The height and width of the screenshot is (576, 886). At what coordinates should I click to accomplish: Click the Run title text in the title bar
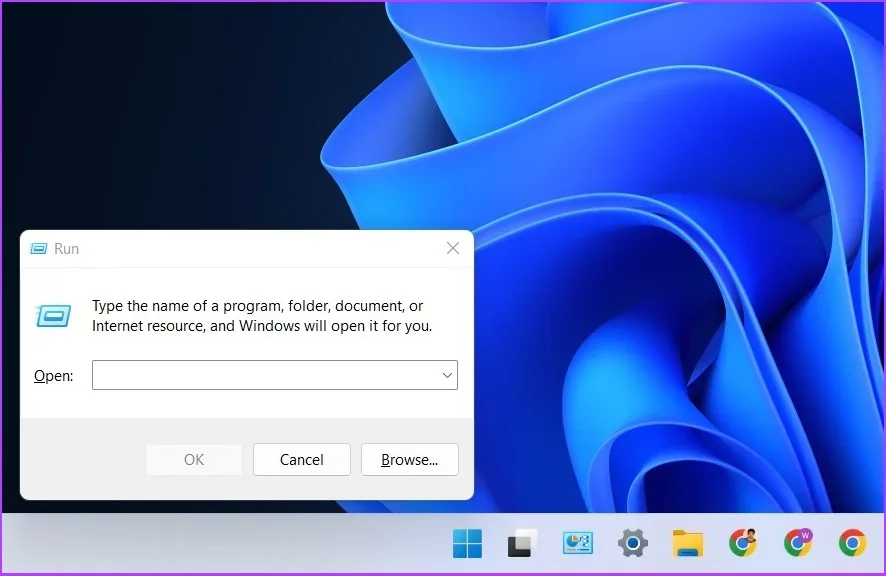pos(68,248)
